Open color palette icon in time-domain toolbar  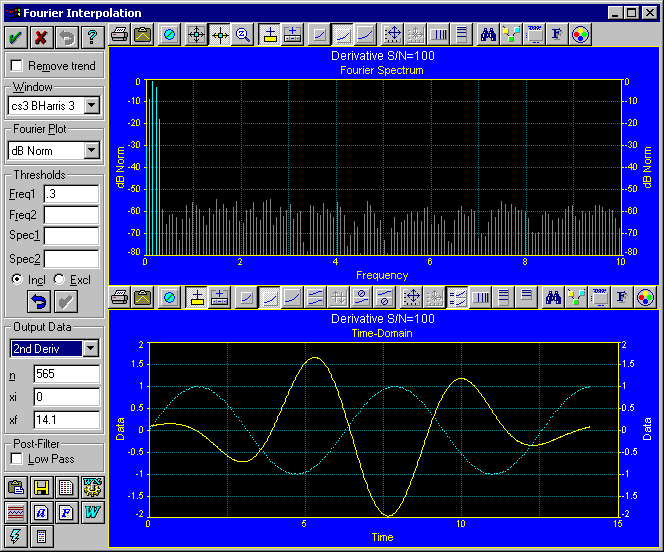pyautogui.click(x=645, y=298)
